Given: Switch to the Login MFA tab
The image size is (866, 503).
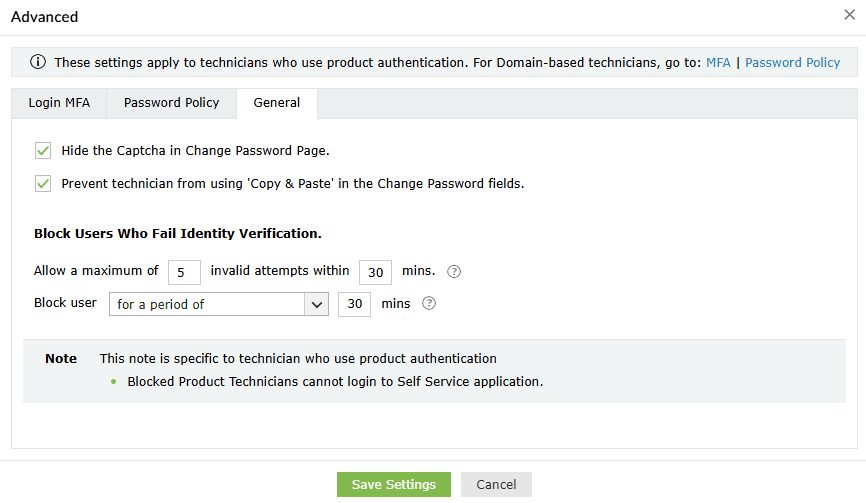Looking at the screenshot, I should click(59, 103).
